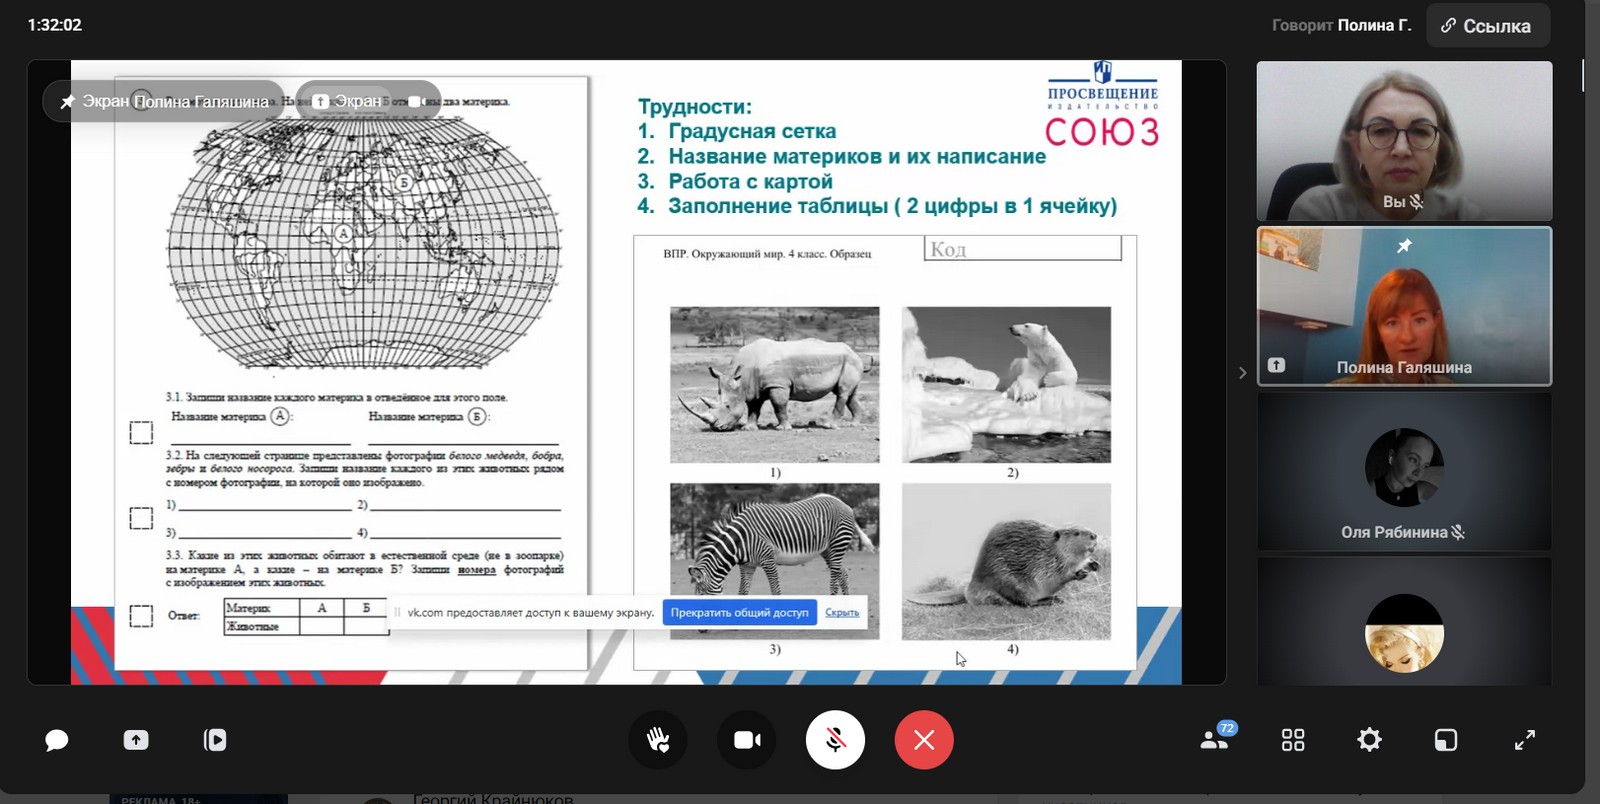Click the Скрыть link

click(842, 613)
